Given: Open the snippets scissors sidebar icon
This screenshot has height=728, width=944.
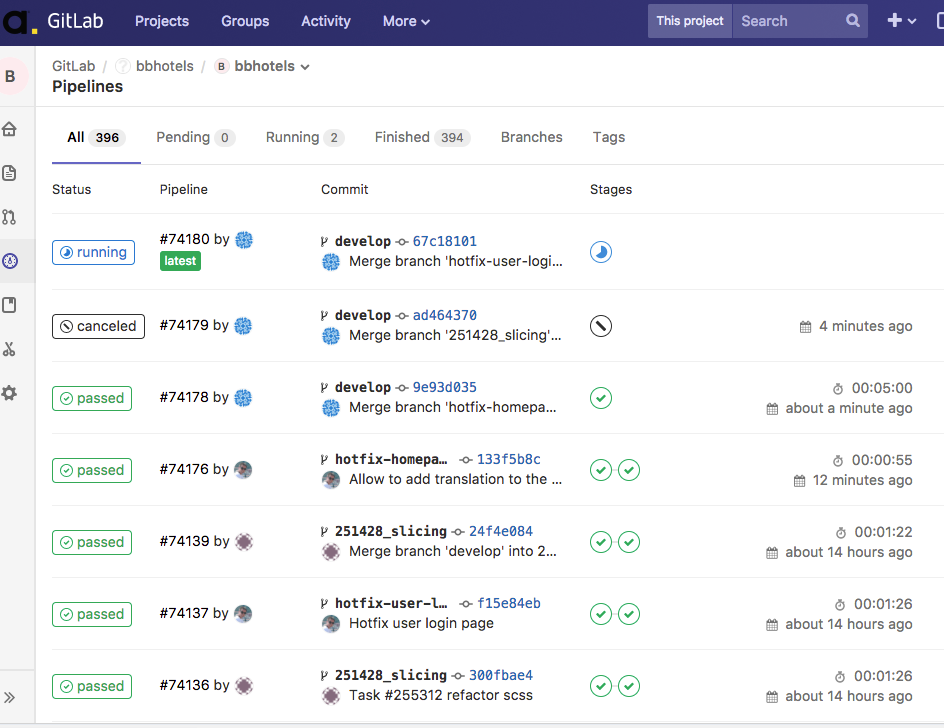Looking at the screenshot, I should coord(9,349).
